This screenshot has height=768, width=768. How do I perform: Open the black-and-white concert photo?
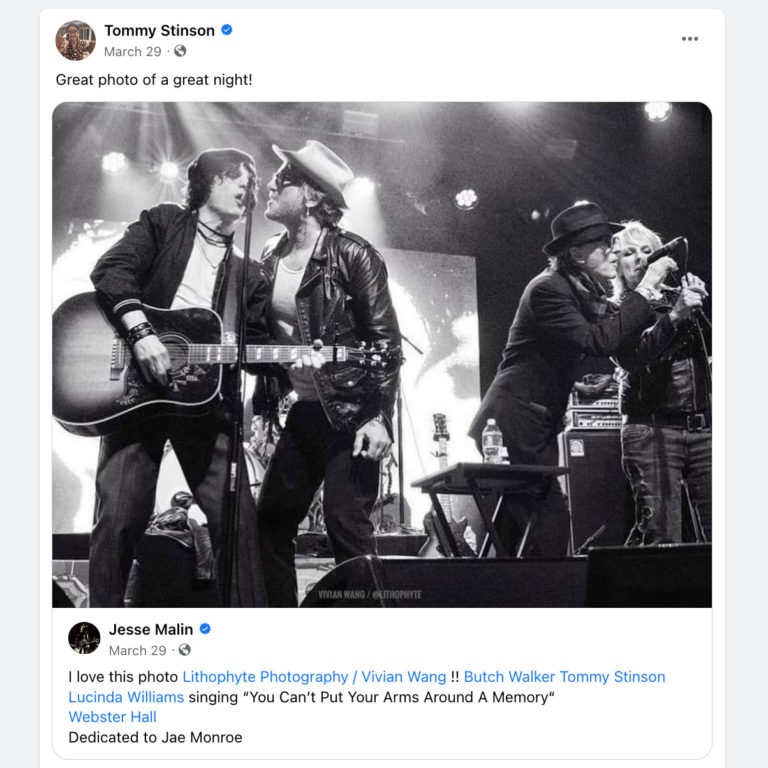pyautogui.click(x=382, y=355)
